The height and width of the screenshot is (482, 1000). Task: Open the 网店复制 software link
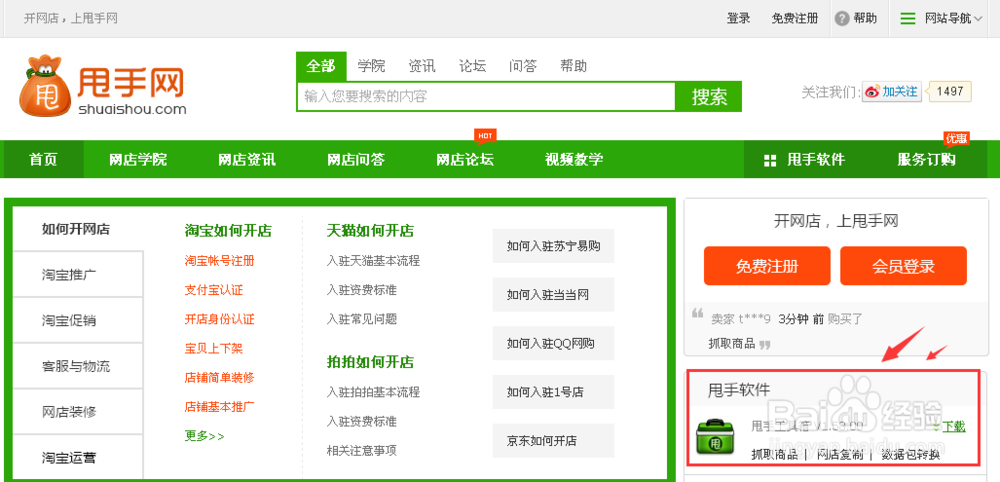(x=840, y=455)
